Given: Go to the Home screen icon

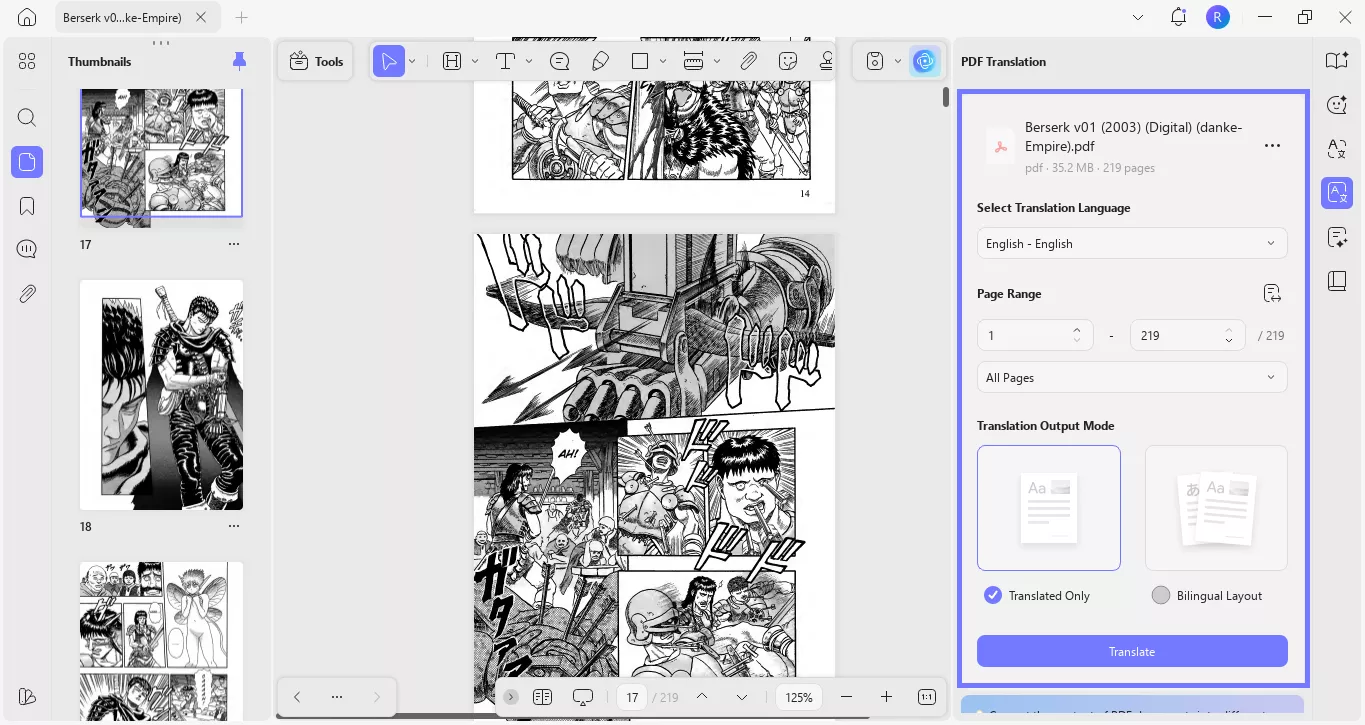Looking at the screenshot, I should (27, 17).
